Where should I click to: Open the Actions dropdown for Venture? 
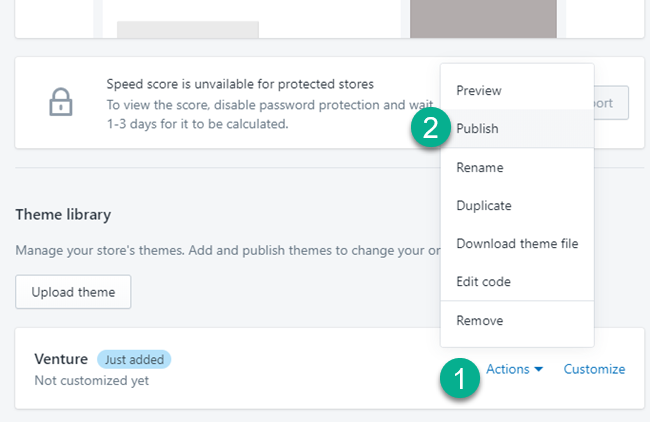click(514, 369)
